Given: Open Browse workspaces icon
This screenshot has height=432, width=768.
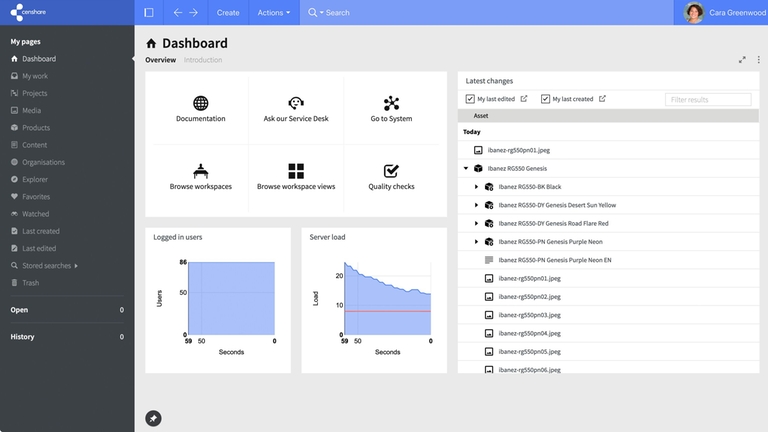Looking at the screenshot, I should coord(200,171).
